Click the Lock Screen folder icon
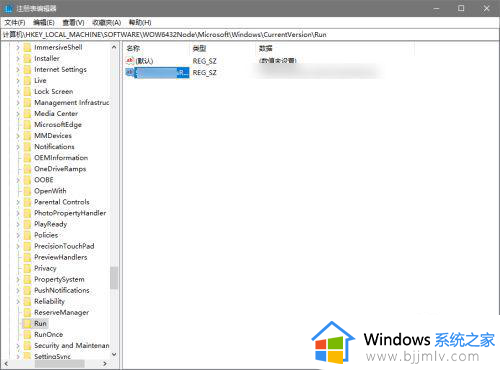 coord(27,91)
